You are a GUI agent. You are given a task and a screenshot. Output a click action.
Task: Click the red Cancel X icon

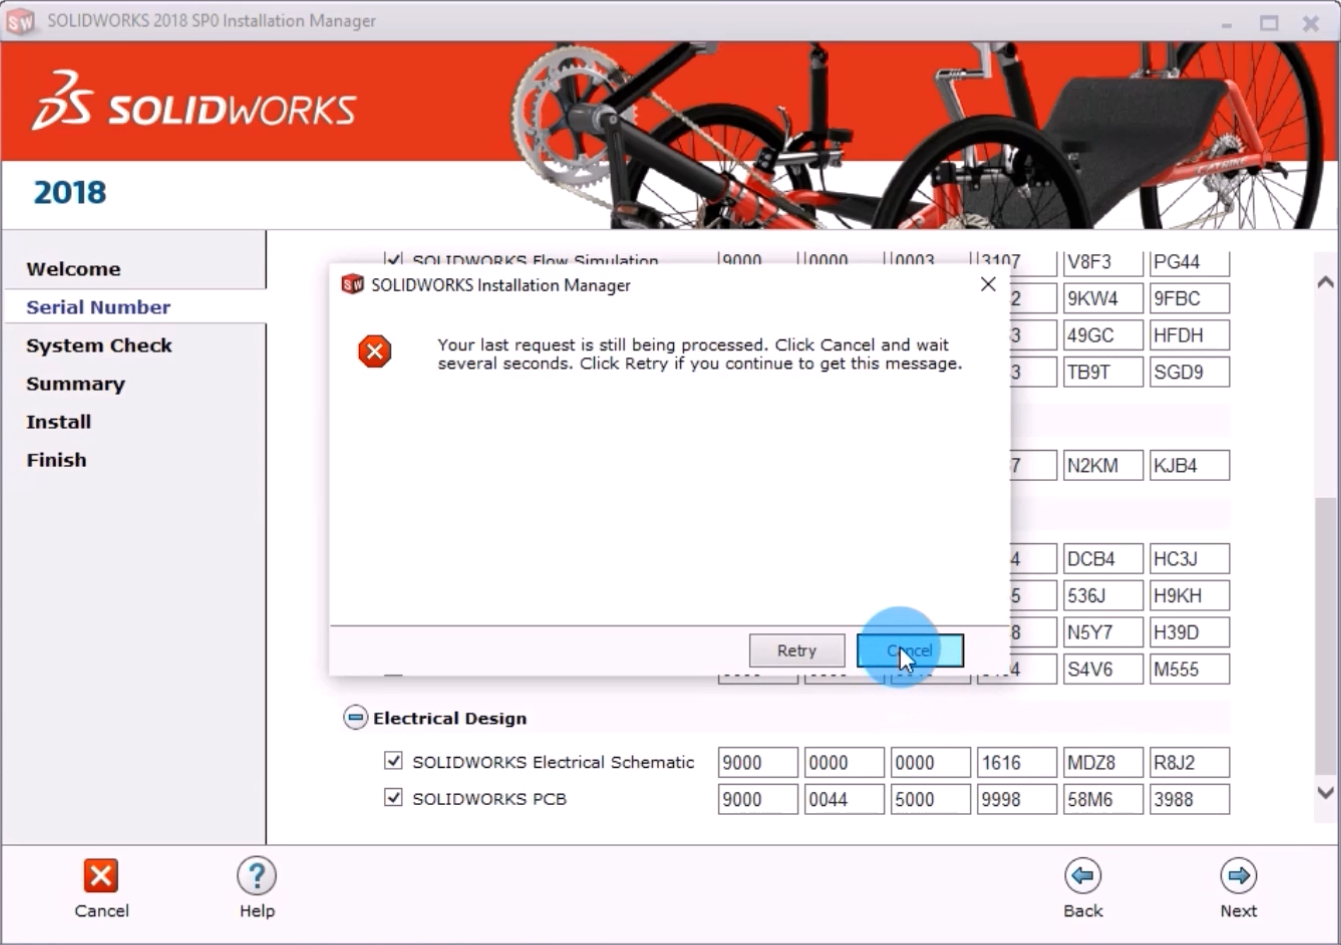(100, 876)
